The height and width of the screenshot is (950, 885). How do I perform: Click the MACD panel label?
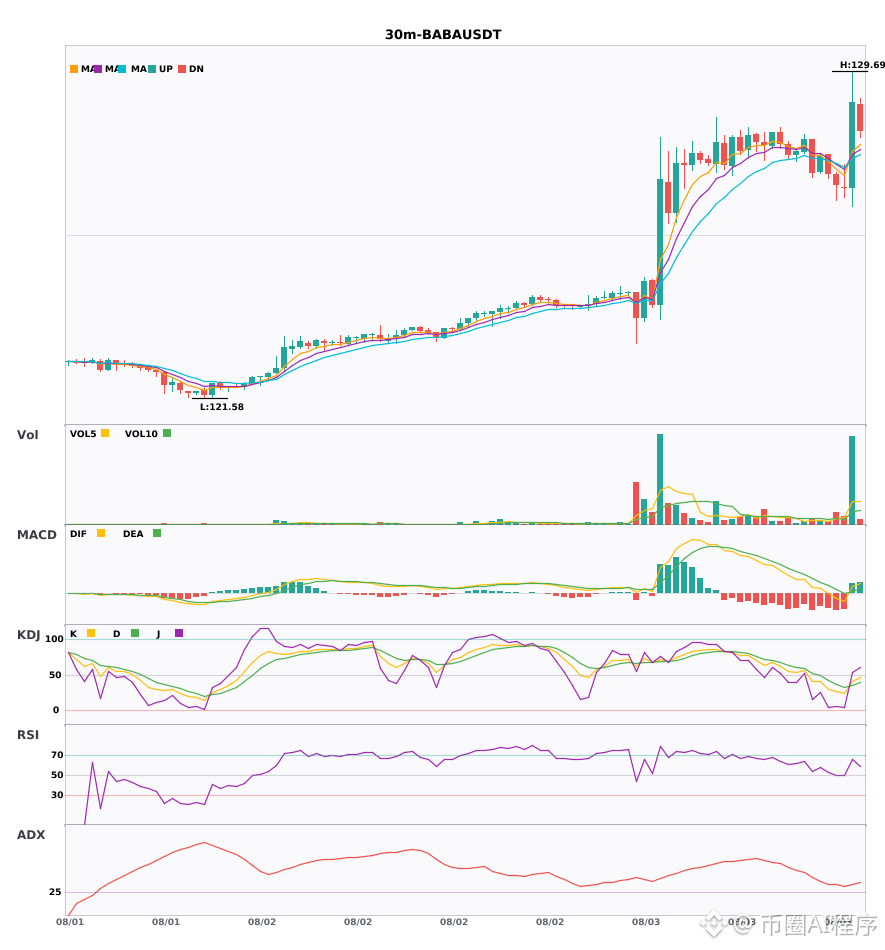coord(36,535)
